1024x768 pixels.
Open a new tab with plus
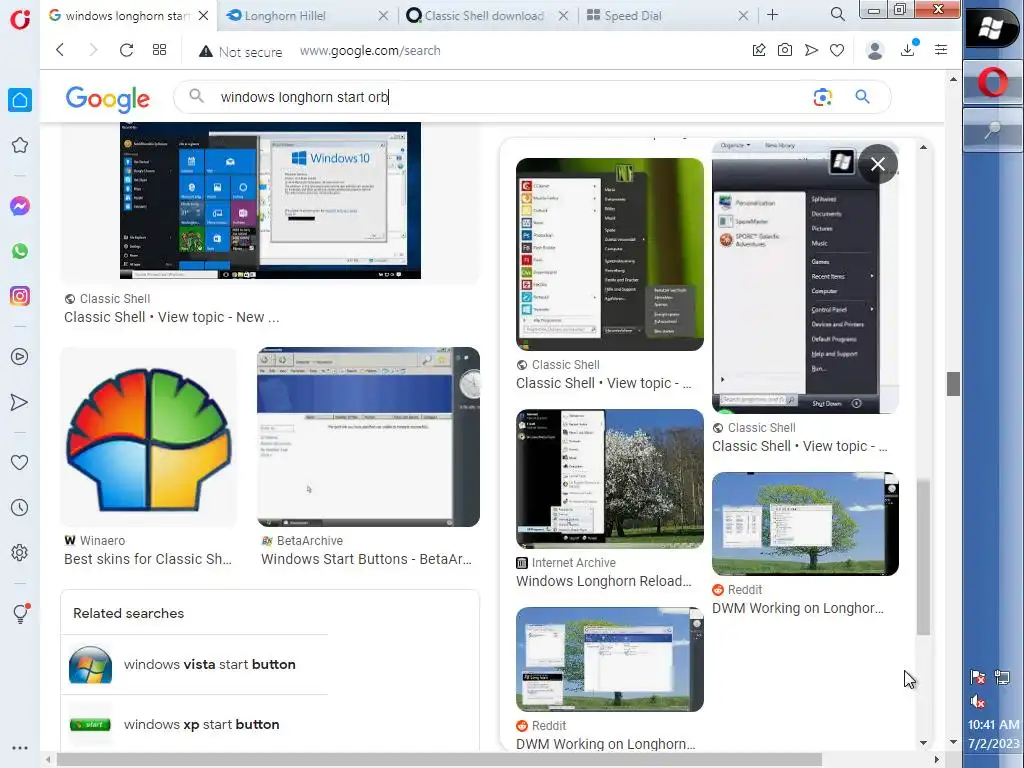[x=773, y=14]
